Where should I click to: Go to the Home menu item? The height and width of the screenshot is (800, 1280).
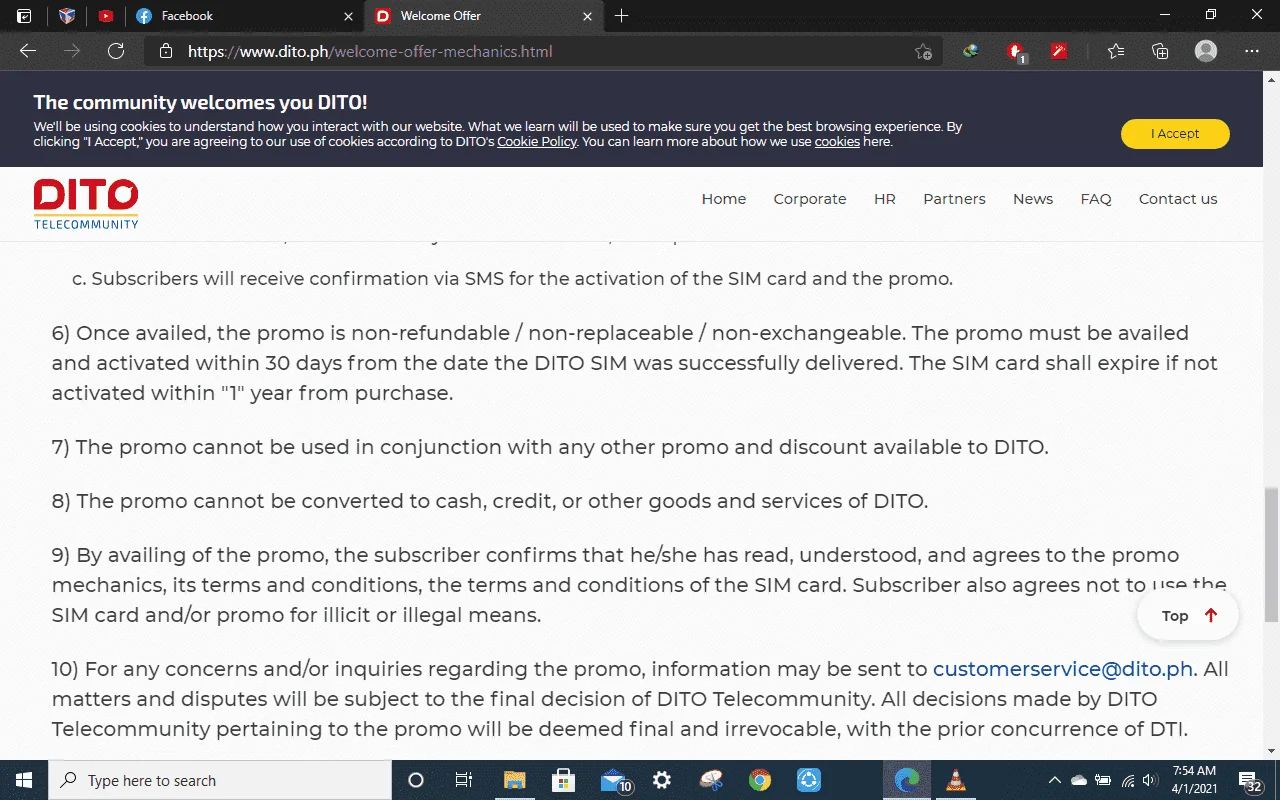pos(724,199)
